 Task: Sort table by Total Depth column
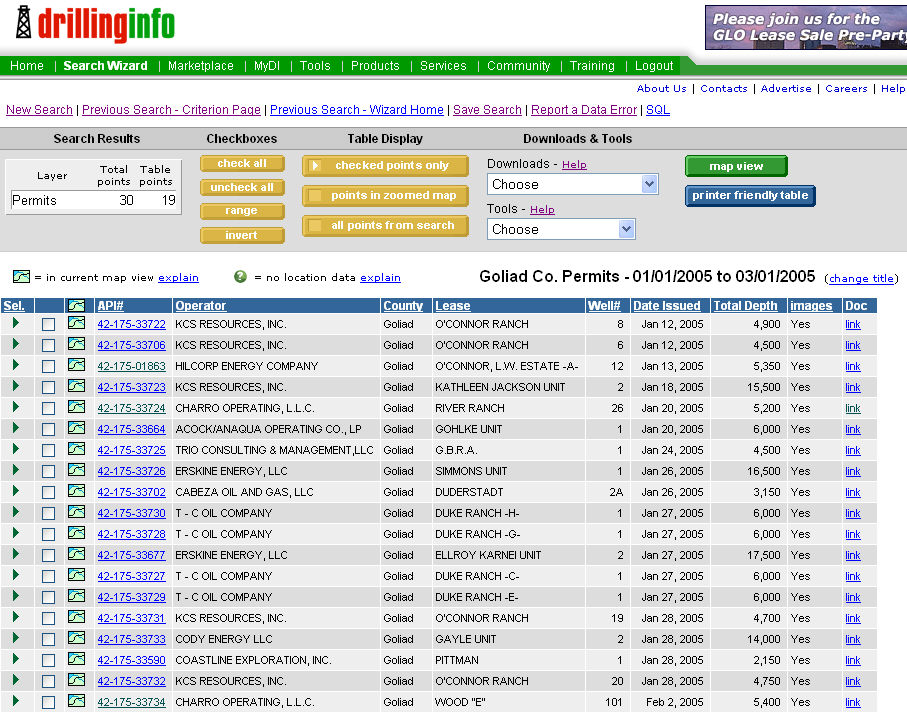(x=745, y=306)
